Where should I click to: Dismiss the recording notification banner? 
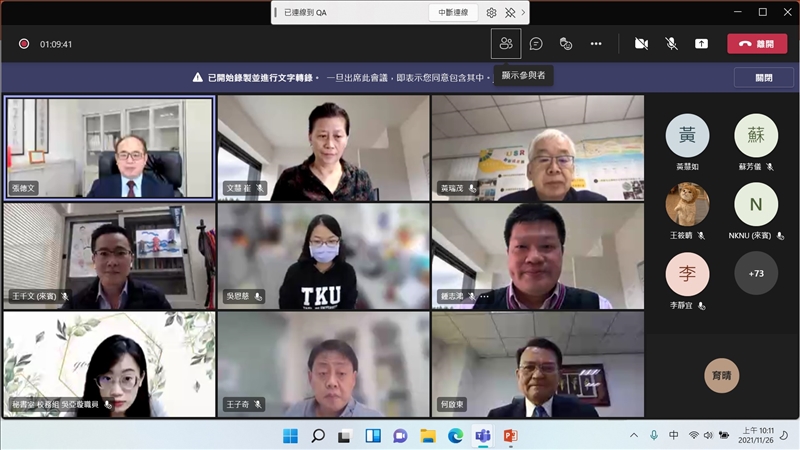point(763,77)
